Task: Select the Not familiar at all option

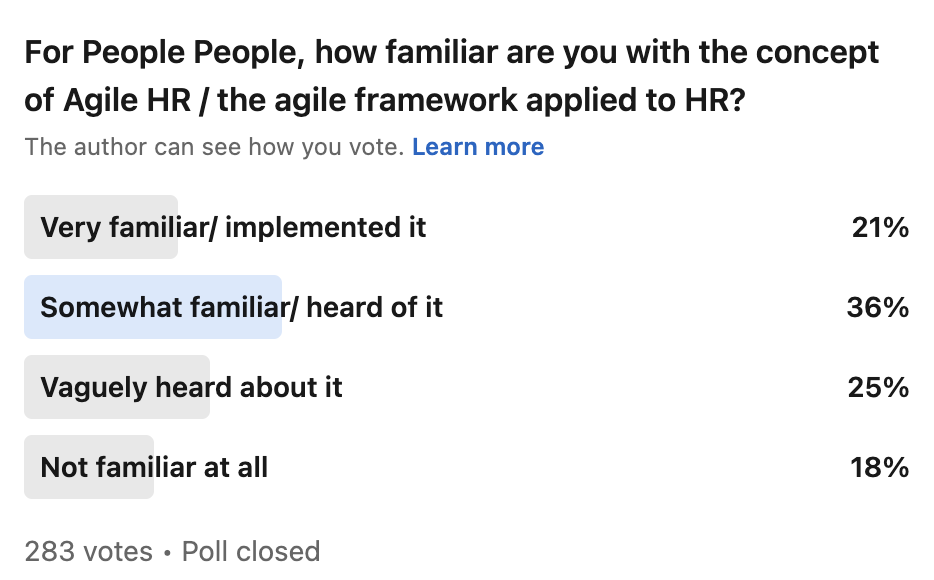Action: click(154, 467)
